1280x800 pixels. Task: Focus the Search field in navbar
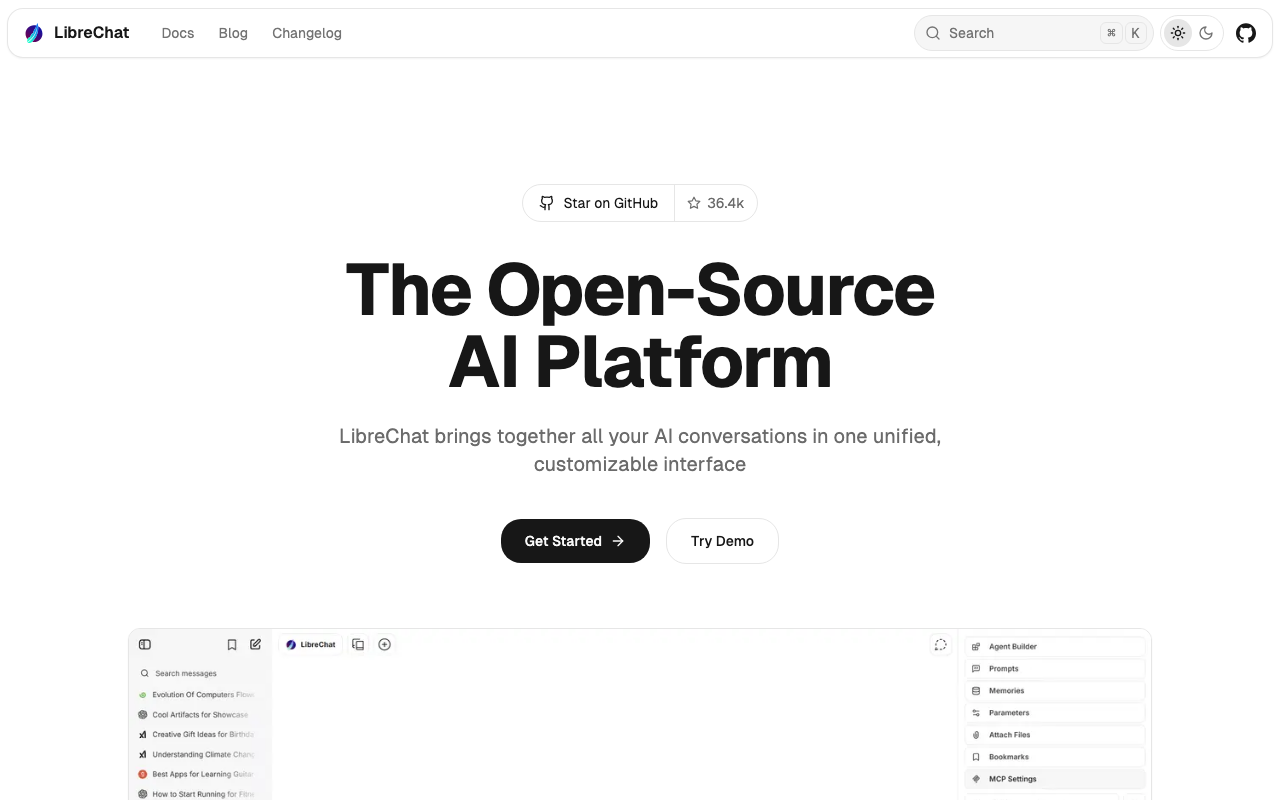(x=1033, y=33)
